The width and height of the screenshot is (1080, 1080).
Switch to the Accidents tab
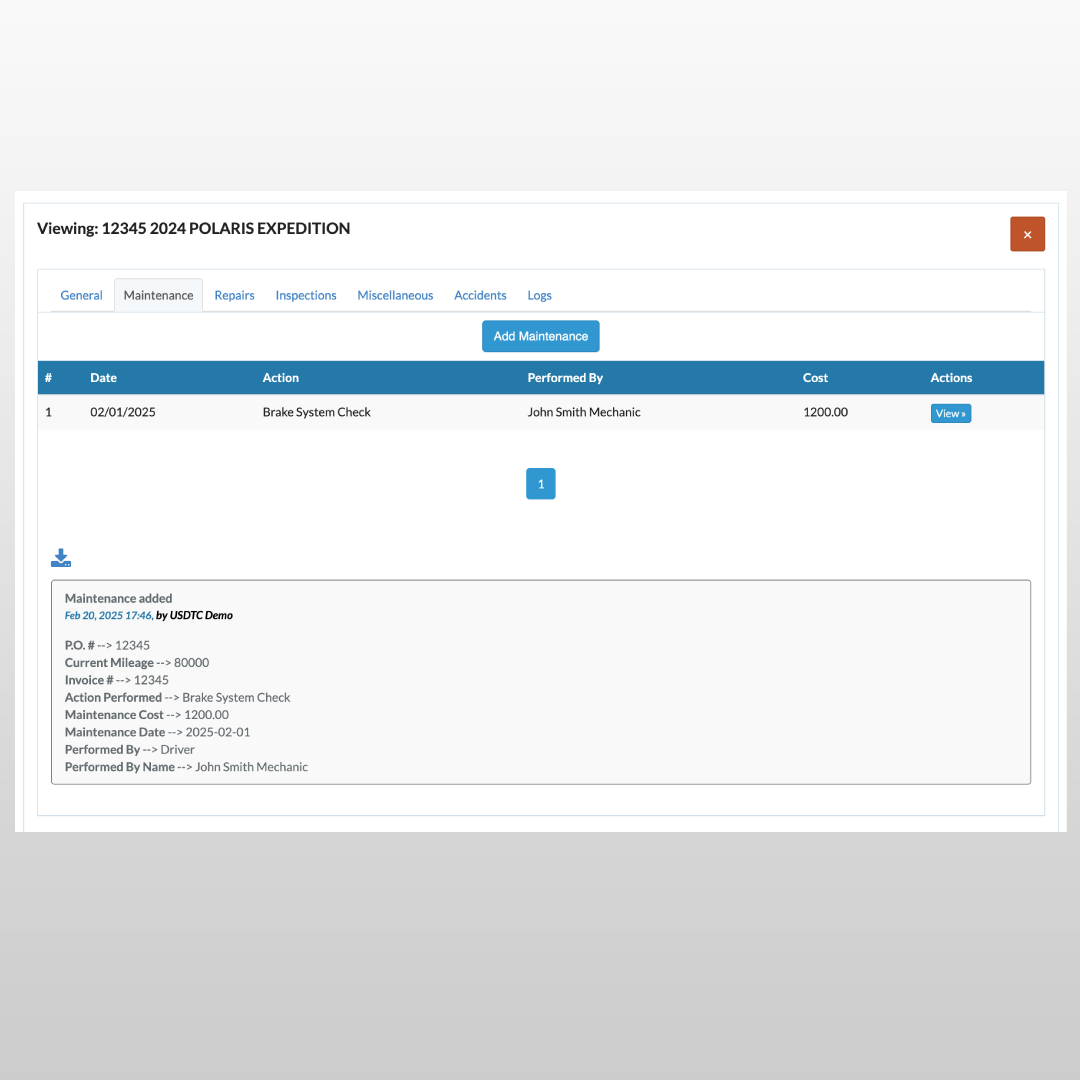click(x=480, y=295)
